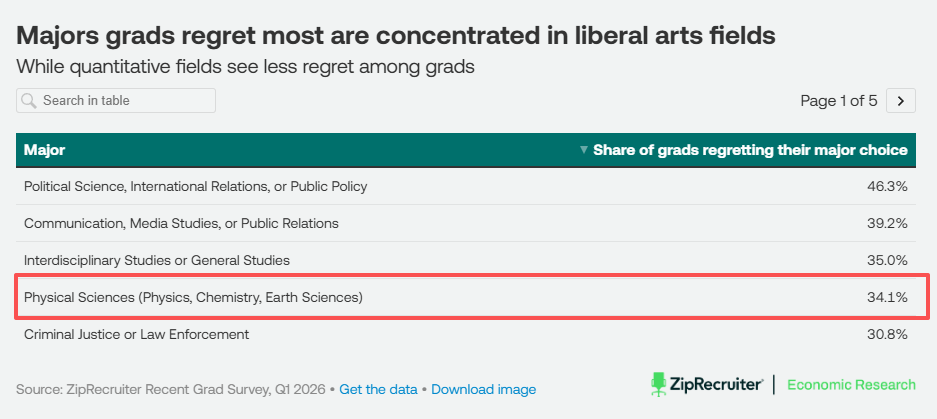Image resolution: width=937 pixels, height=419 pixels.
Task: Select the highlighted Physical Sciences row
Action: click(x=472, y=297)
